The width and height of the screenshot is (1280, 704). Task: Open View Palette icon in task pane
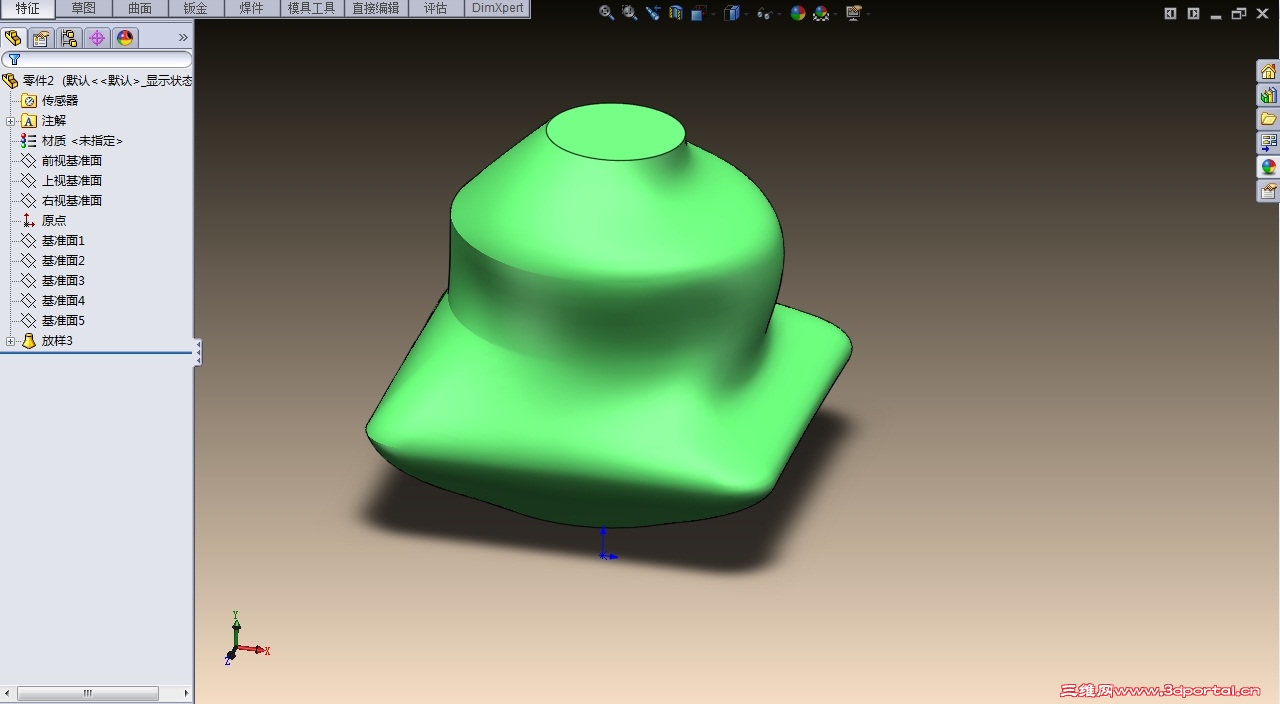[x=1268, y=143]
